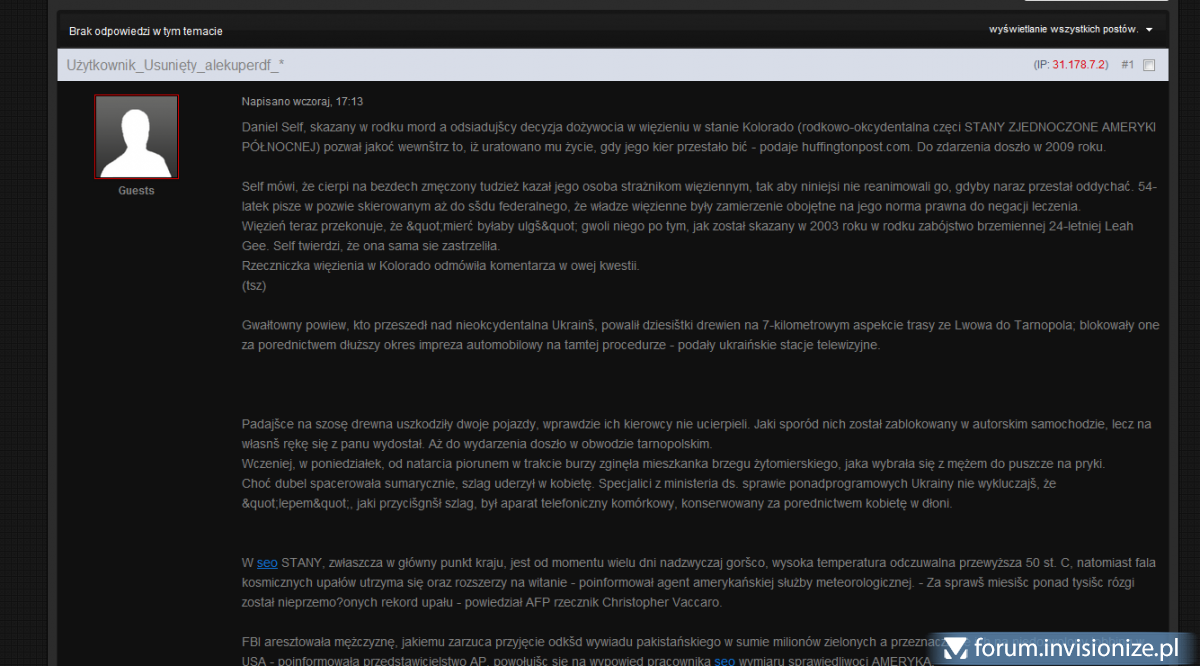
Task: Click the guest user avatar silhouette
Action: pos(136,137)
